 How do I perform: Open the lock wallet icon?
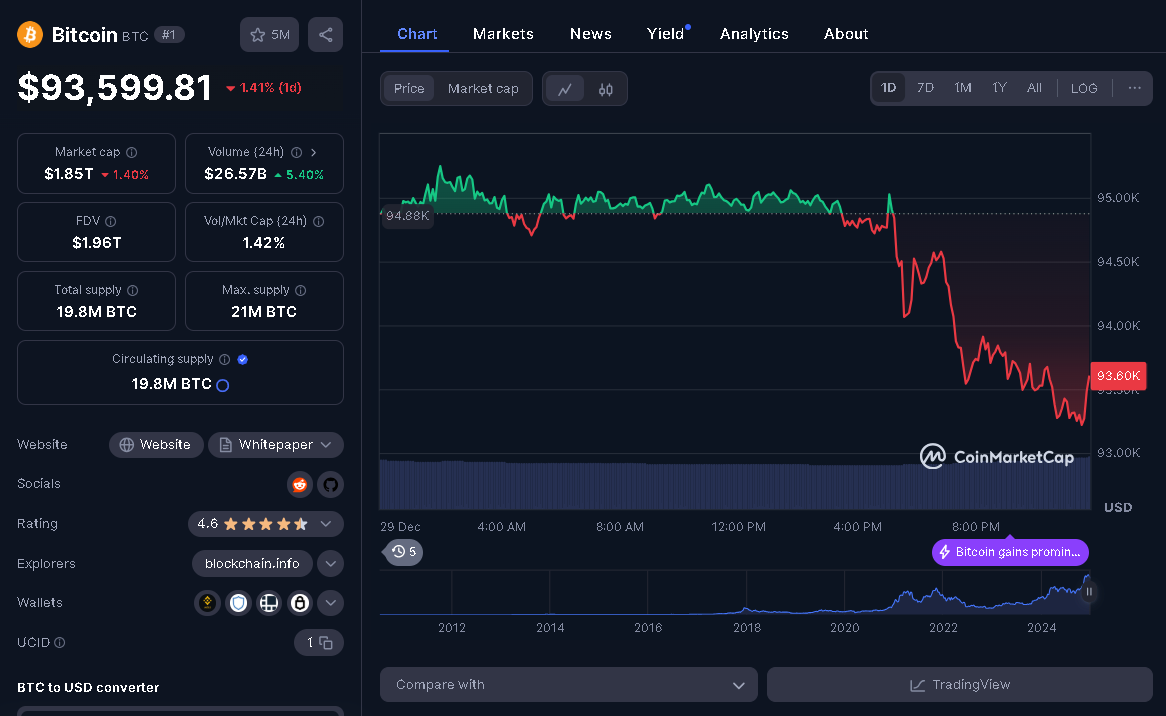tap(300, 603)
